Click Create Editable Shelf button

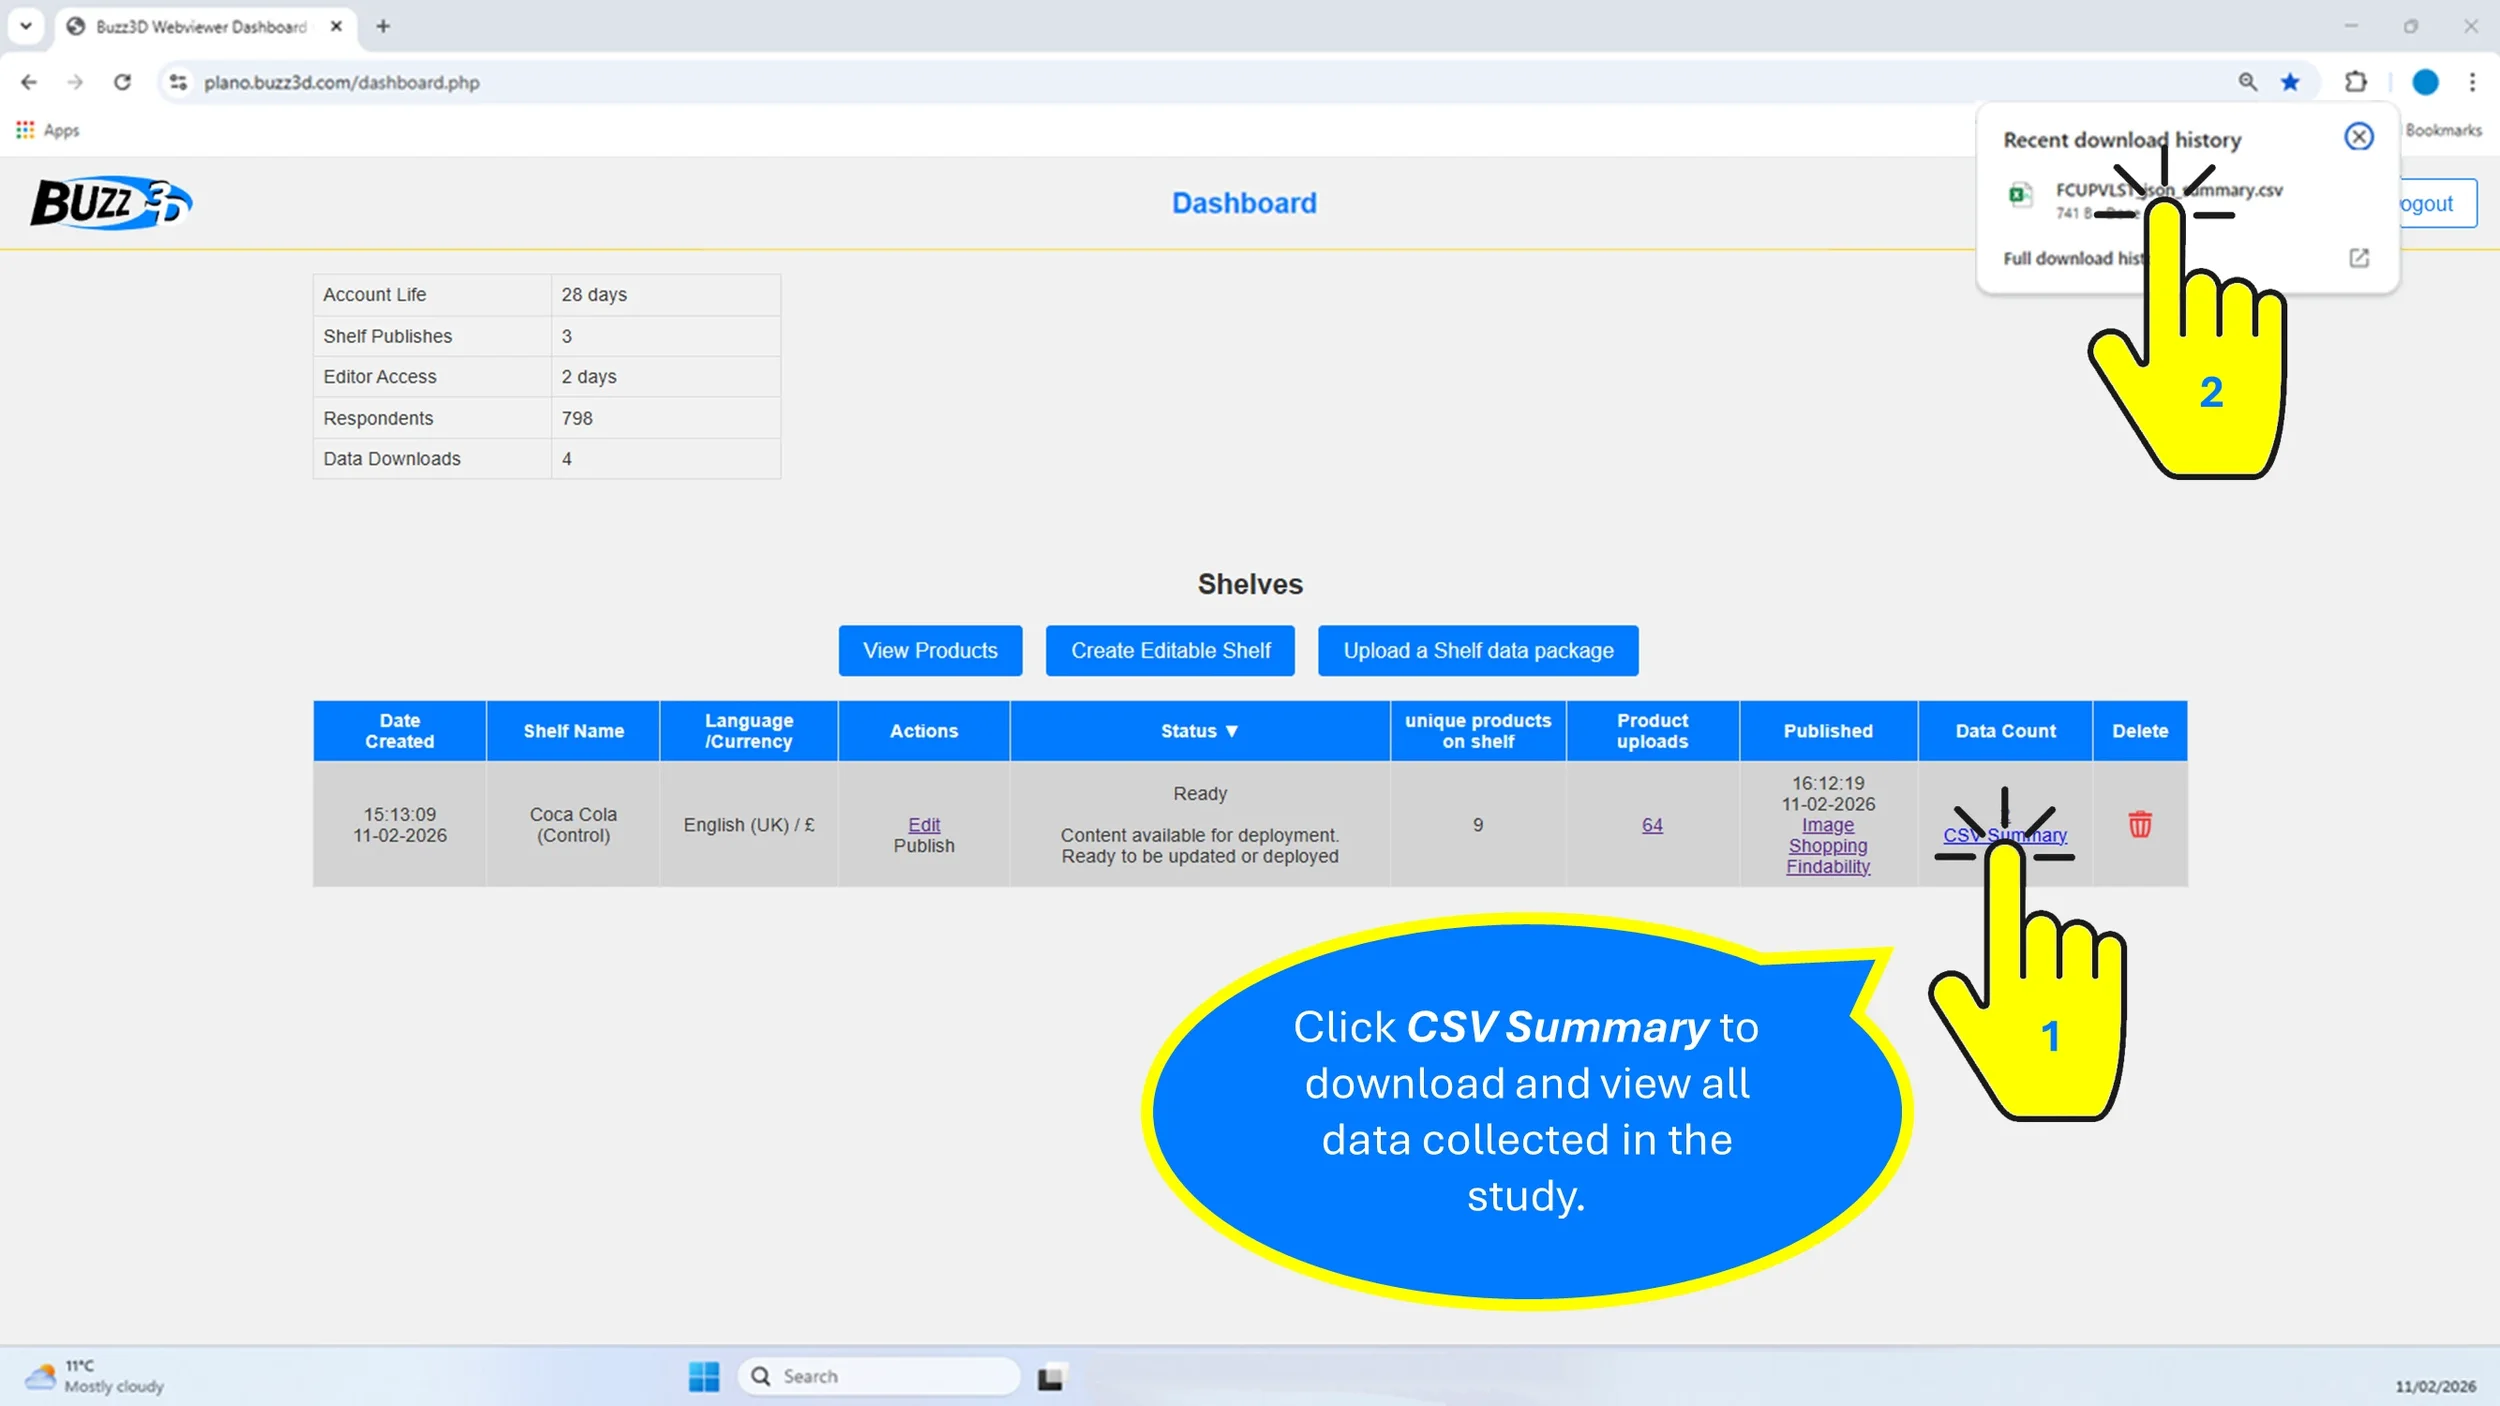click(1170, 650)
